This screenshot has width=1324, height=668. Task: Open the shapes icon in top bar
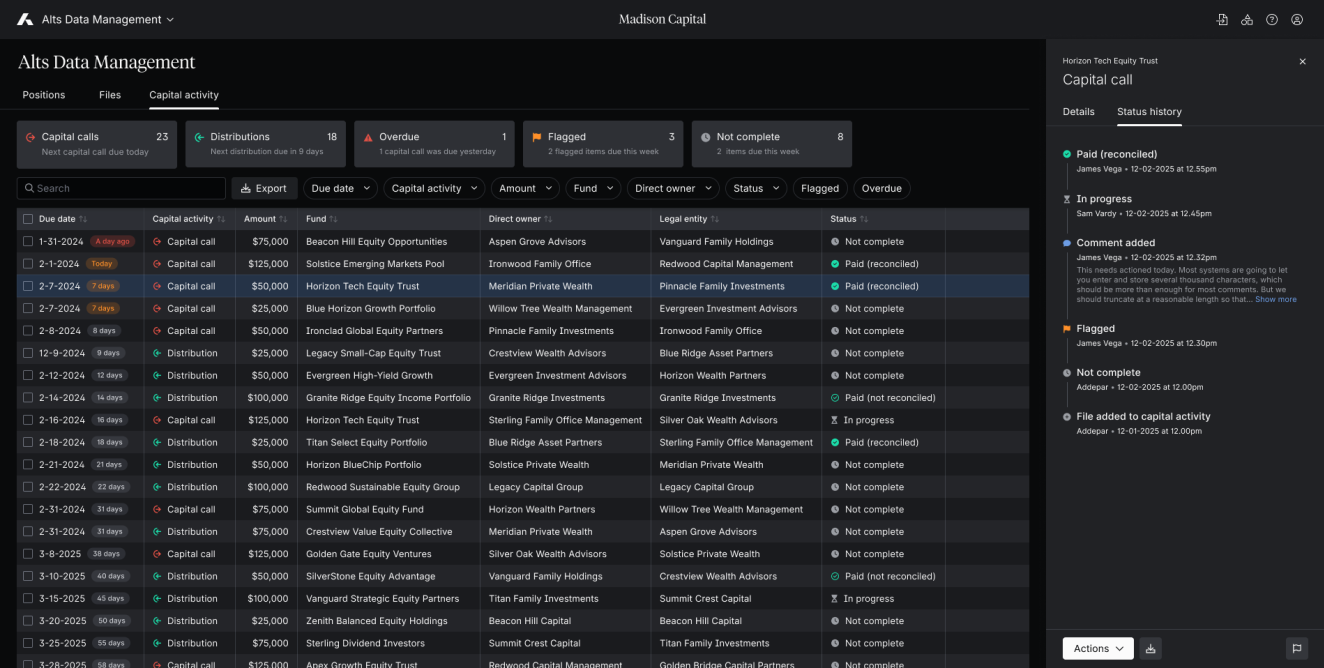point(1247,20)
